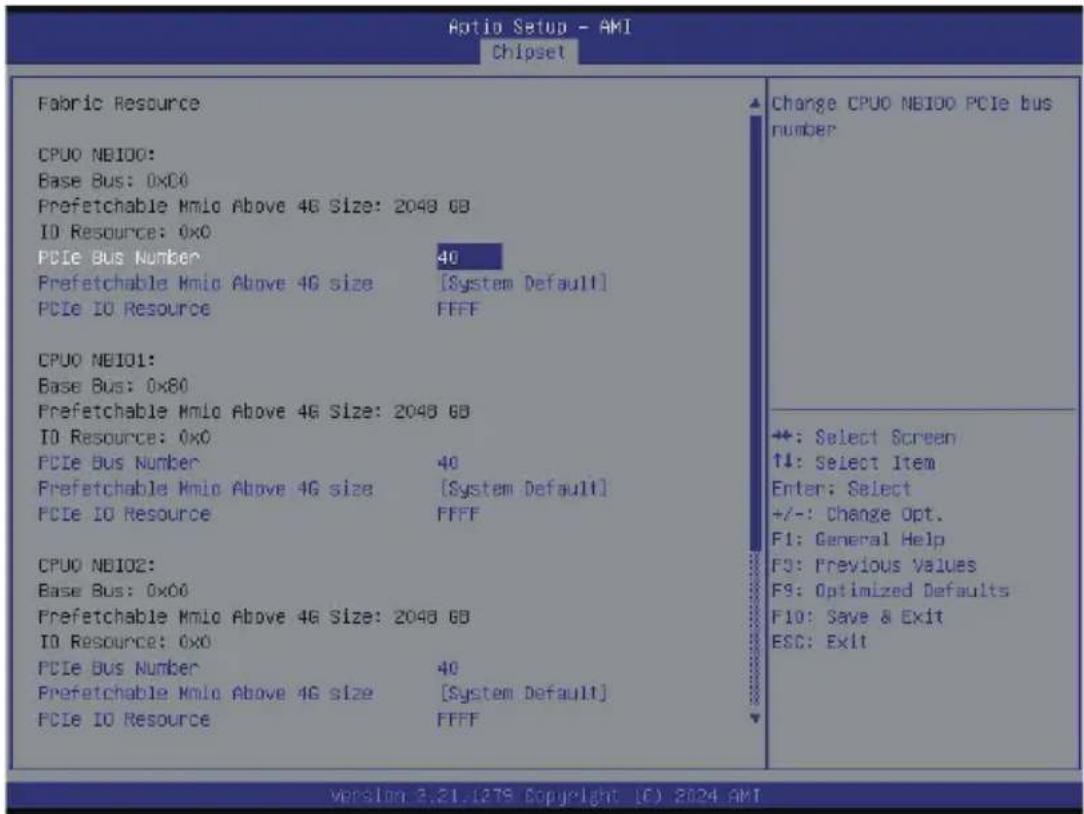Click the F9: Optimized Defaults hint
The width and height of the screenshot is (1084, 814).
890,591
